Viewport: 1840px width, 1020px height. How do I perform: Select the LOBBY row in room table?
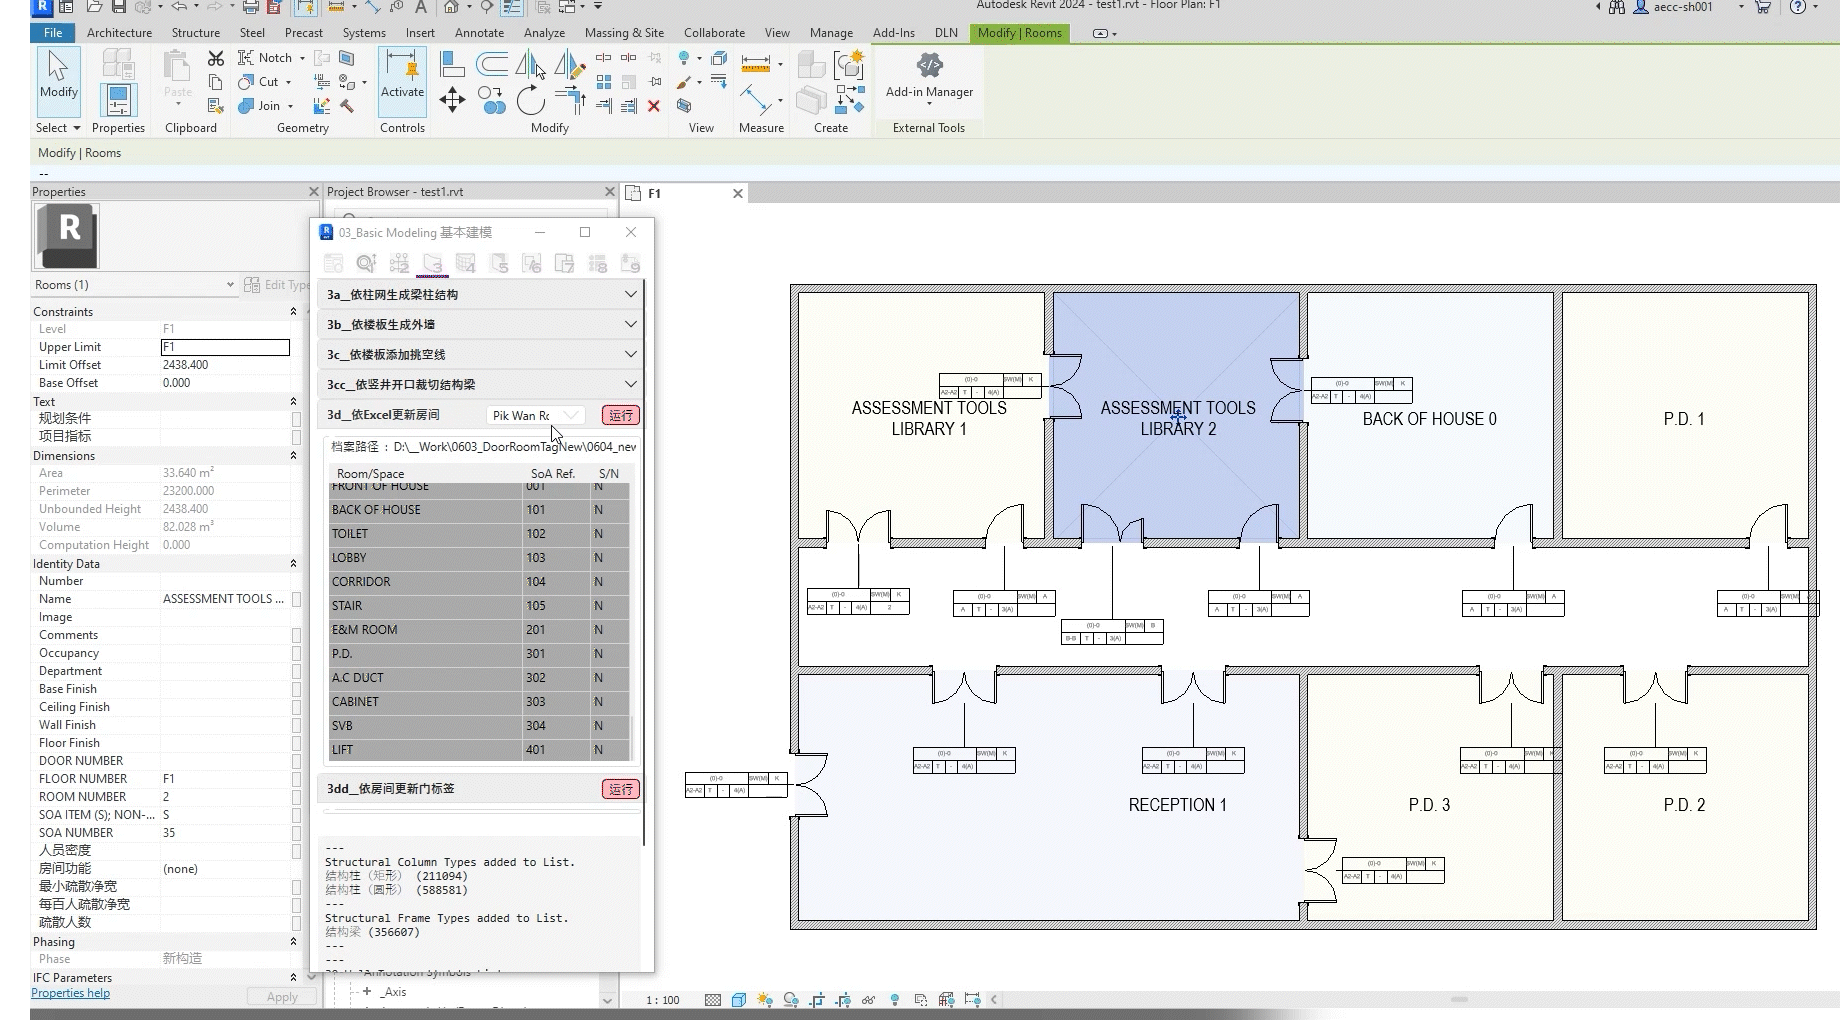[480, 558]
